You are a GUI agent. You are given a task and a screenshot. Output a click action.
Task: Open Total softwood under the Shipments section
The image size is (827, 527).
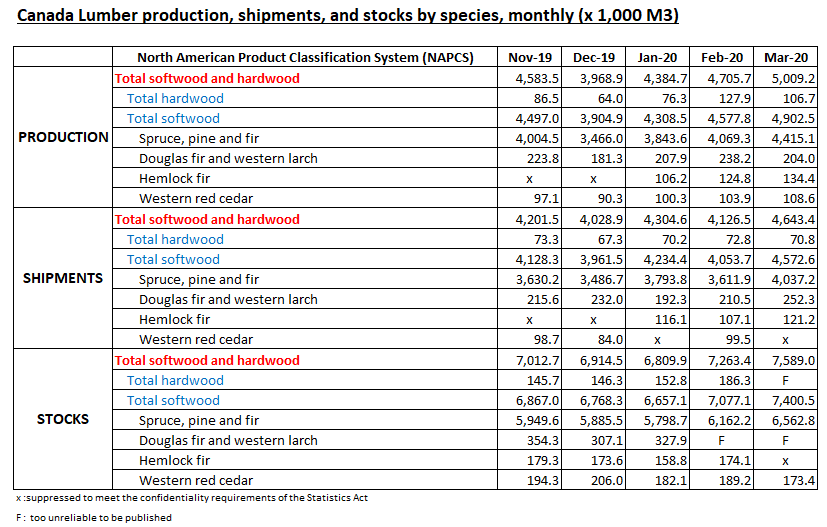(173, 259)
